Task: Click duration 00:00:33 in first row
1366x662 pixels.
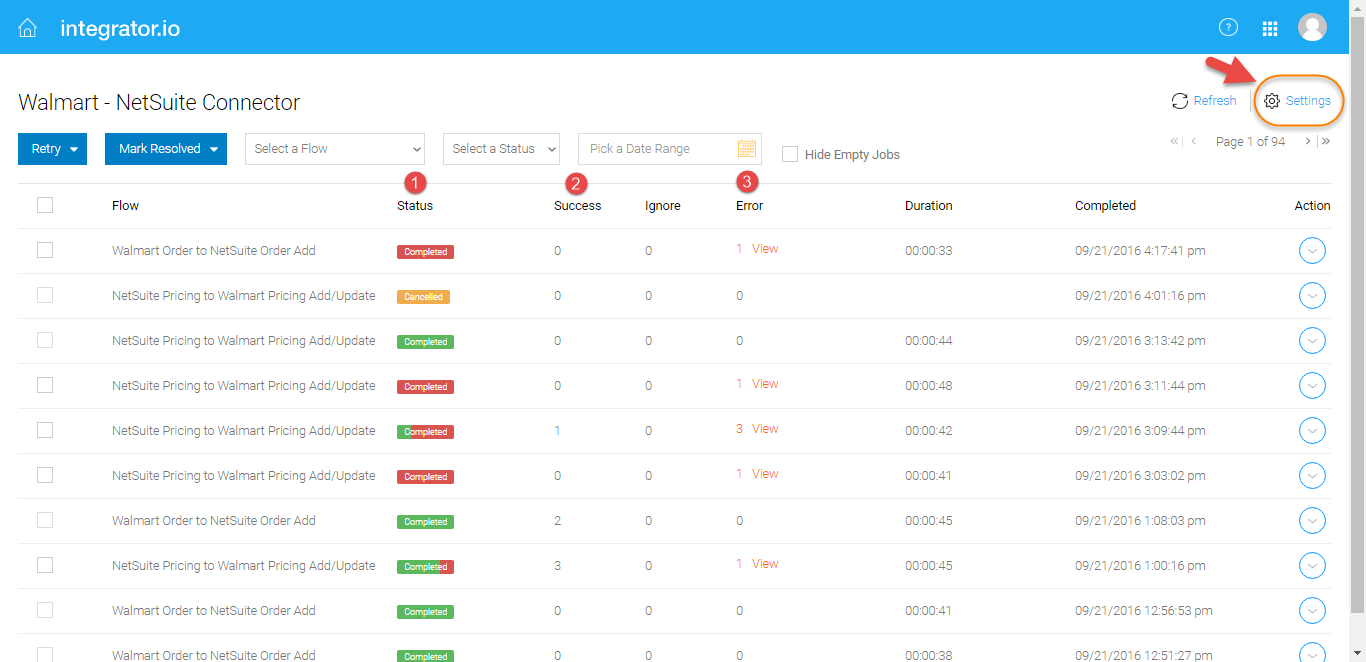Action: 929,251
